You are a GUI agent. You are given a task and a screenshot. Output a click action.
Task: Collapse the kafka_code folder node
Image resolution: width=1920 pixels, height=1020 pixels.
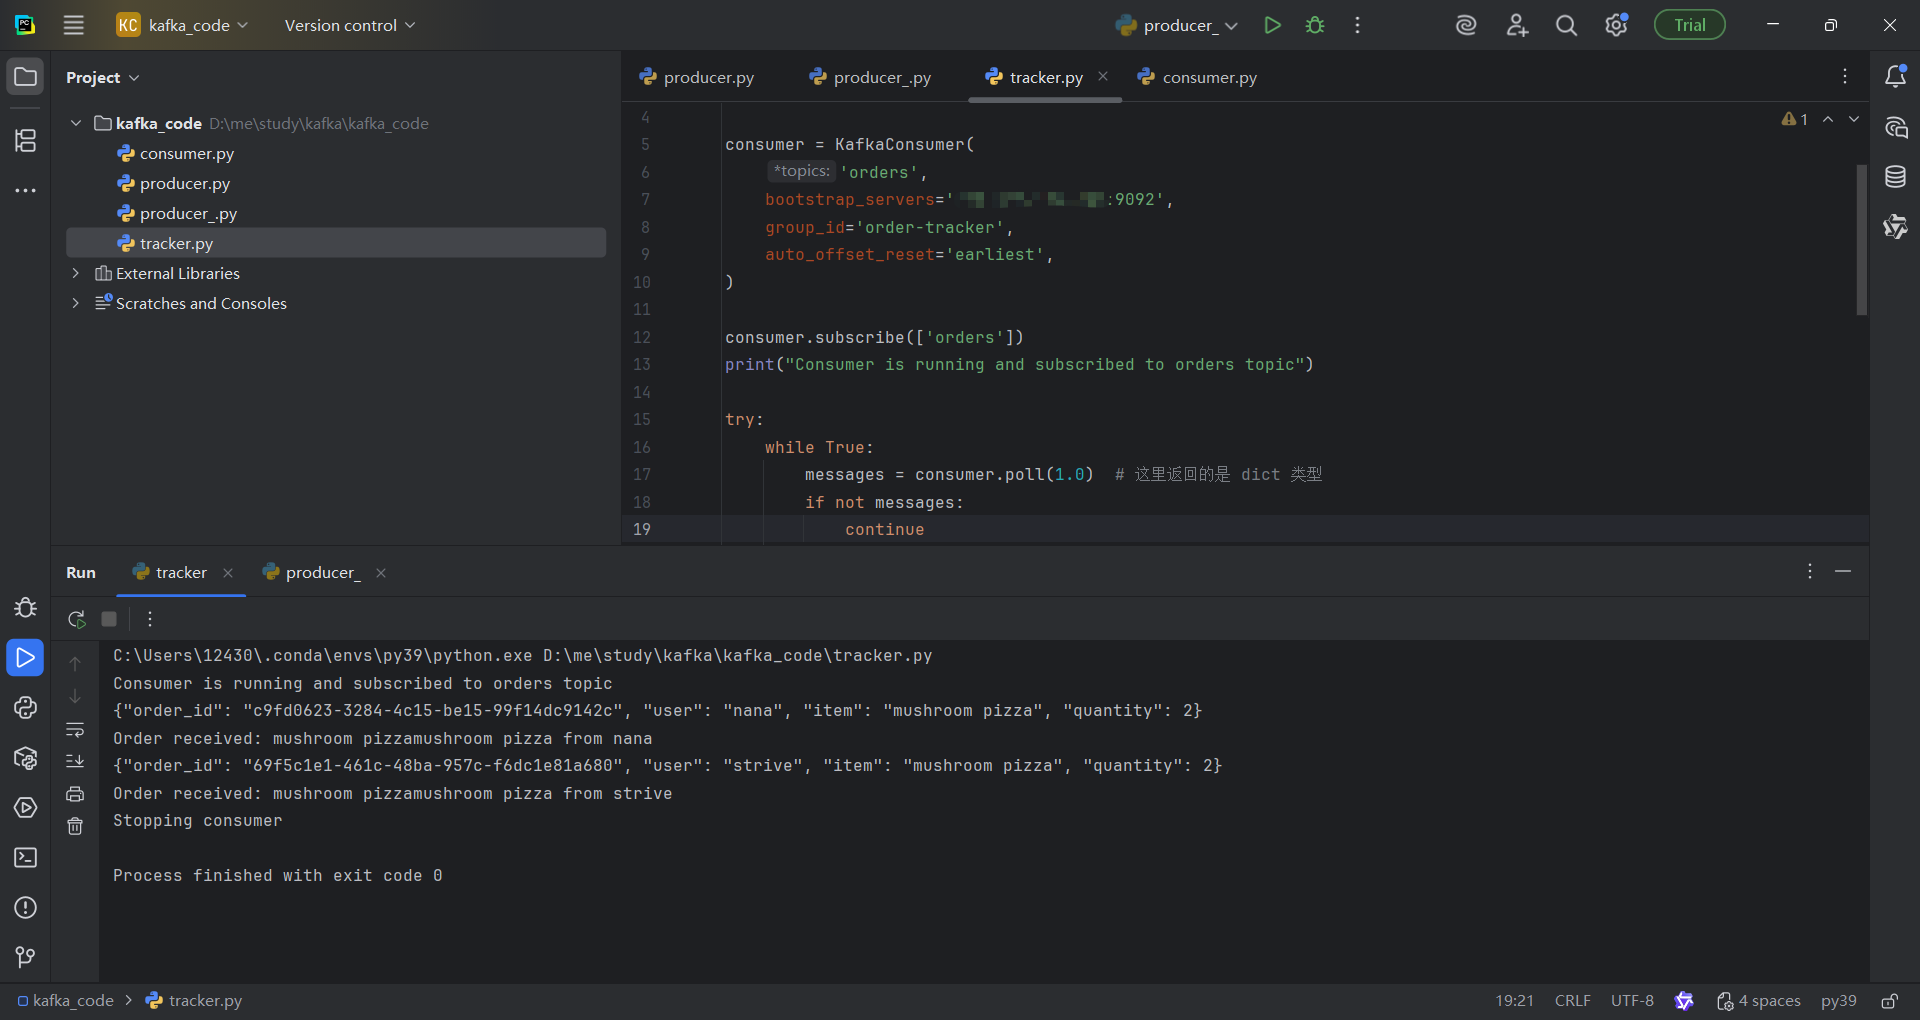coord(76,123)
